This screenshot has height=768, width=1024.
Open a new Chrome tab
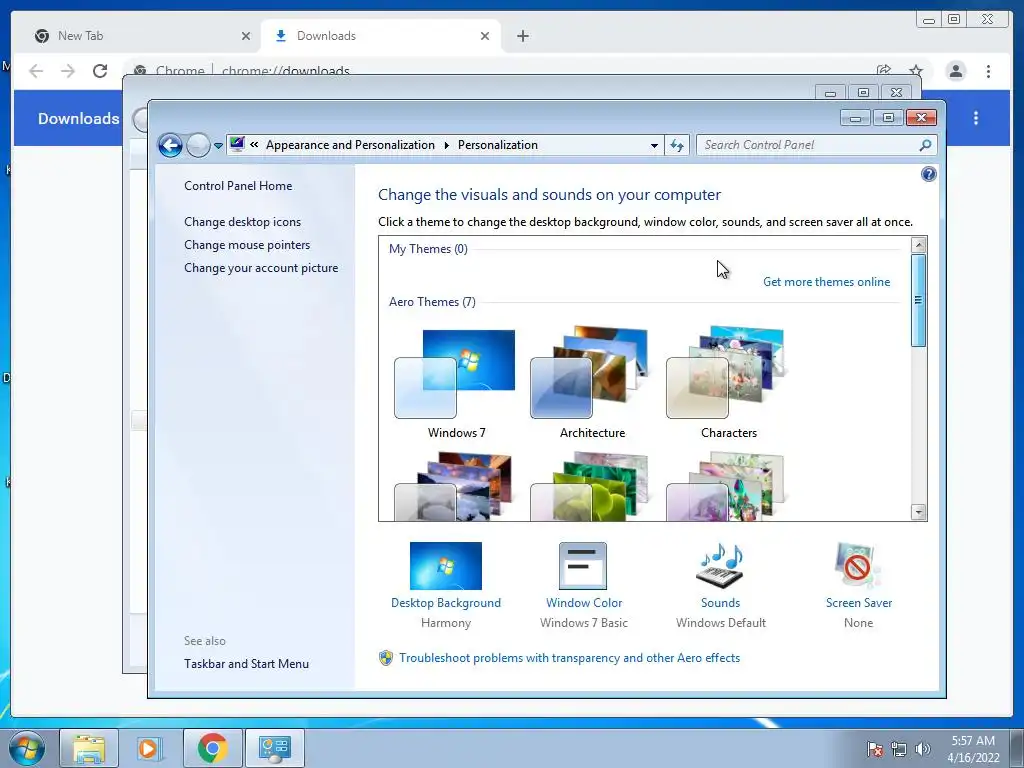pyautogui.click(x=522, y=36)
